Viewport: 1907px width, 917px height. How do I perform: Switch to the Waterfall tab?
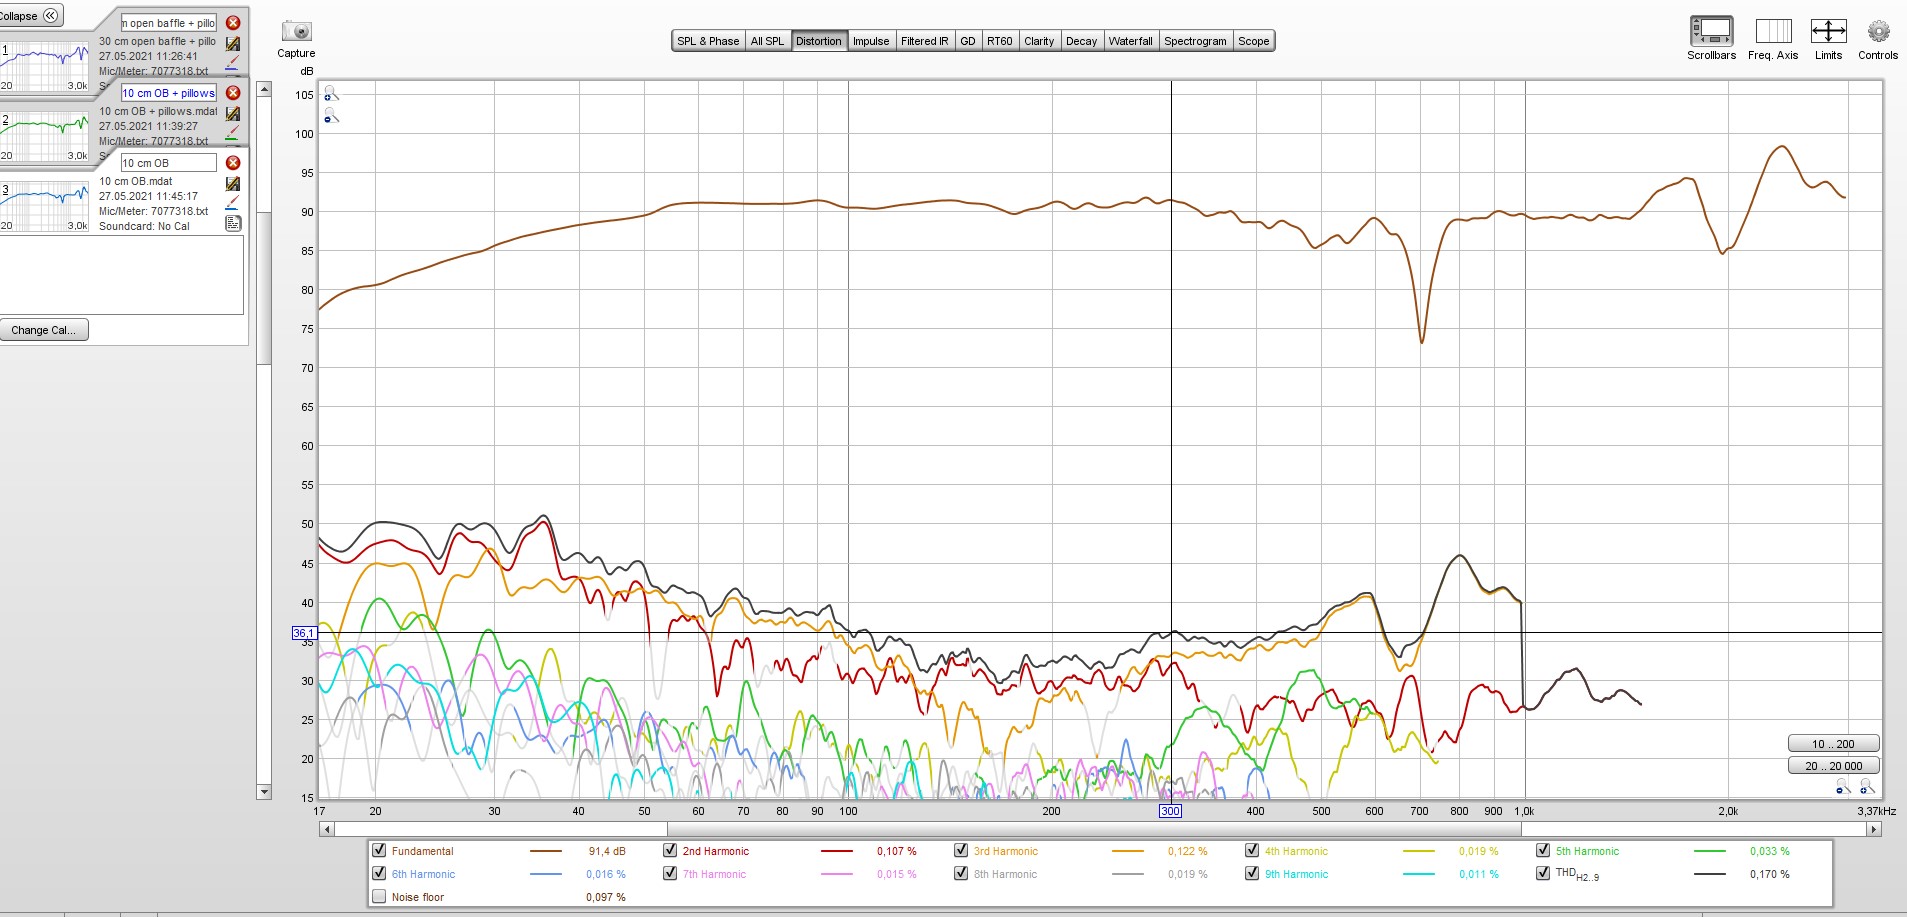1130,41
